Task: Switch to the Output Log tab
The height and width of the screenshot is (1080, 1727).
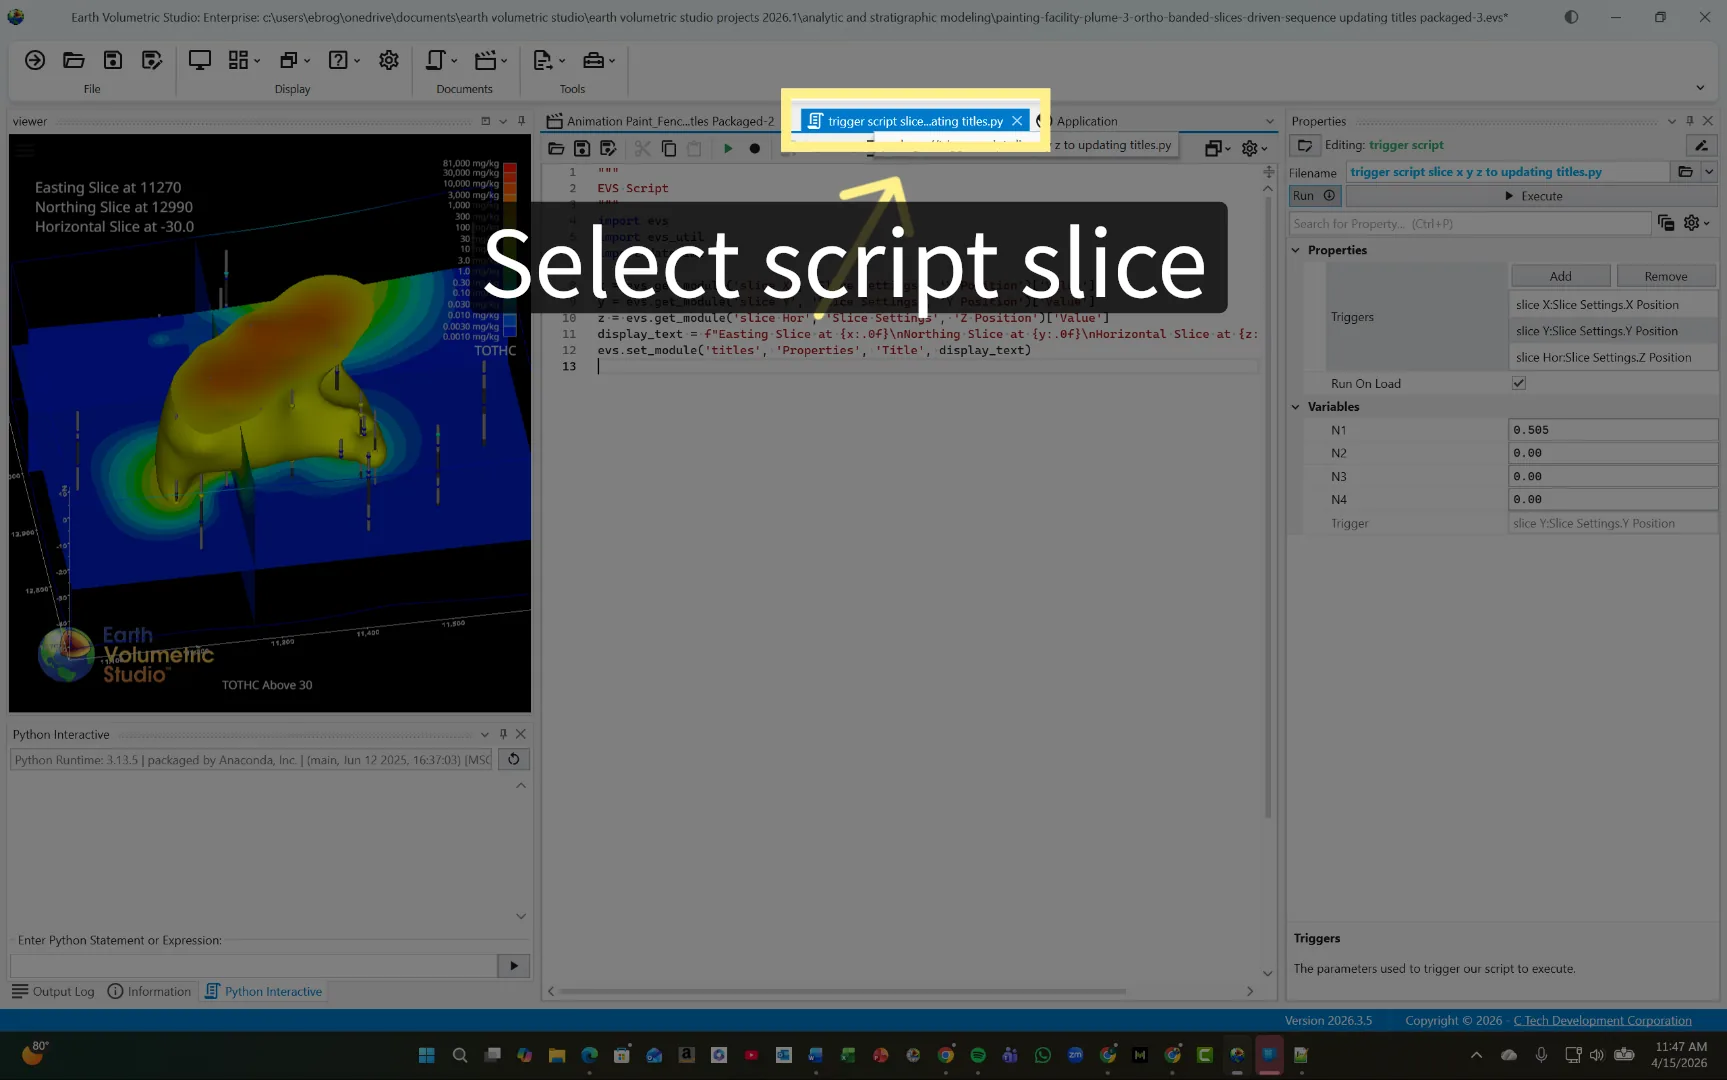Action: (x=53, y=991)
